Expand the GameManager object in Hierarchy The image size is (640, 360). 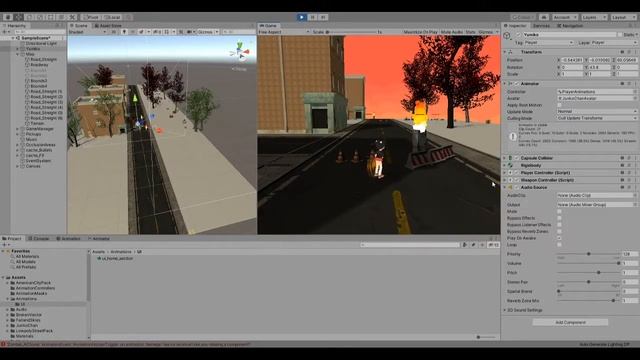tap(18, 129)
